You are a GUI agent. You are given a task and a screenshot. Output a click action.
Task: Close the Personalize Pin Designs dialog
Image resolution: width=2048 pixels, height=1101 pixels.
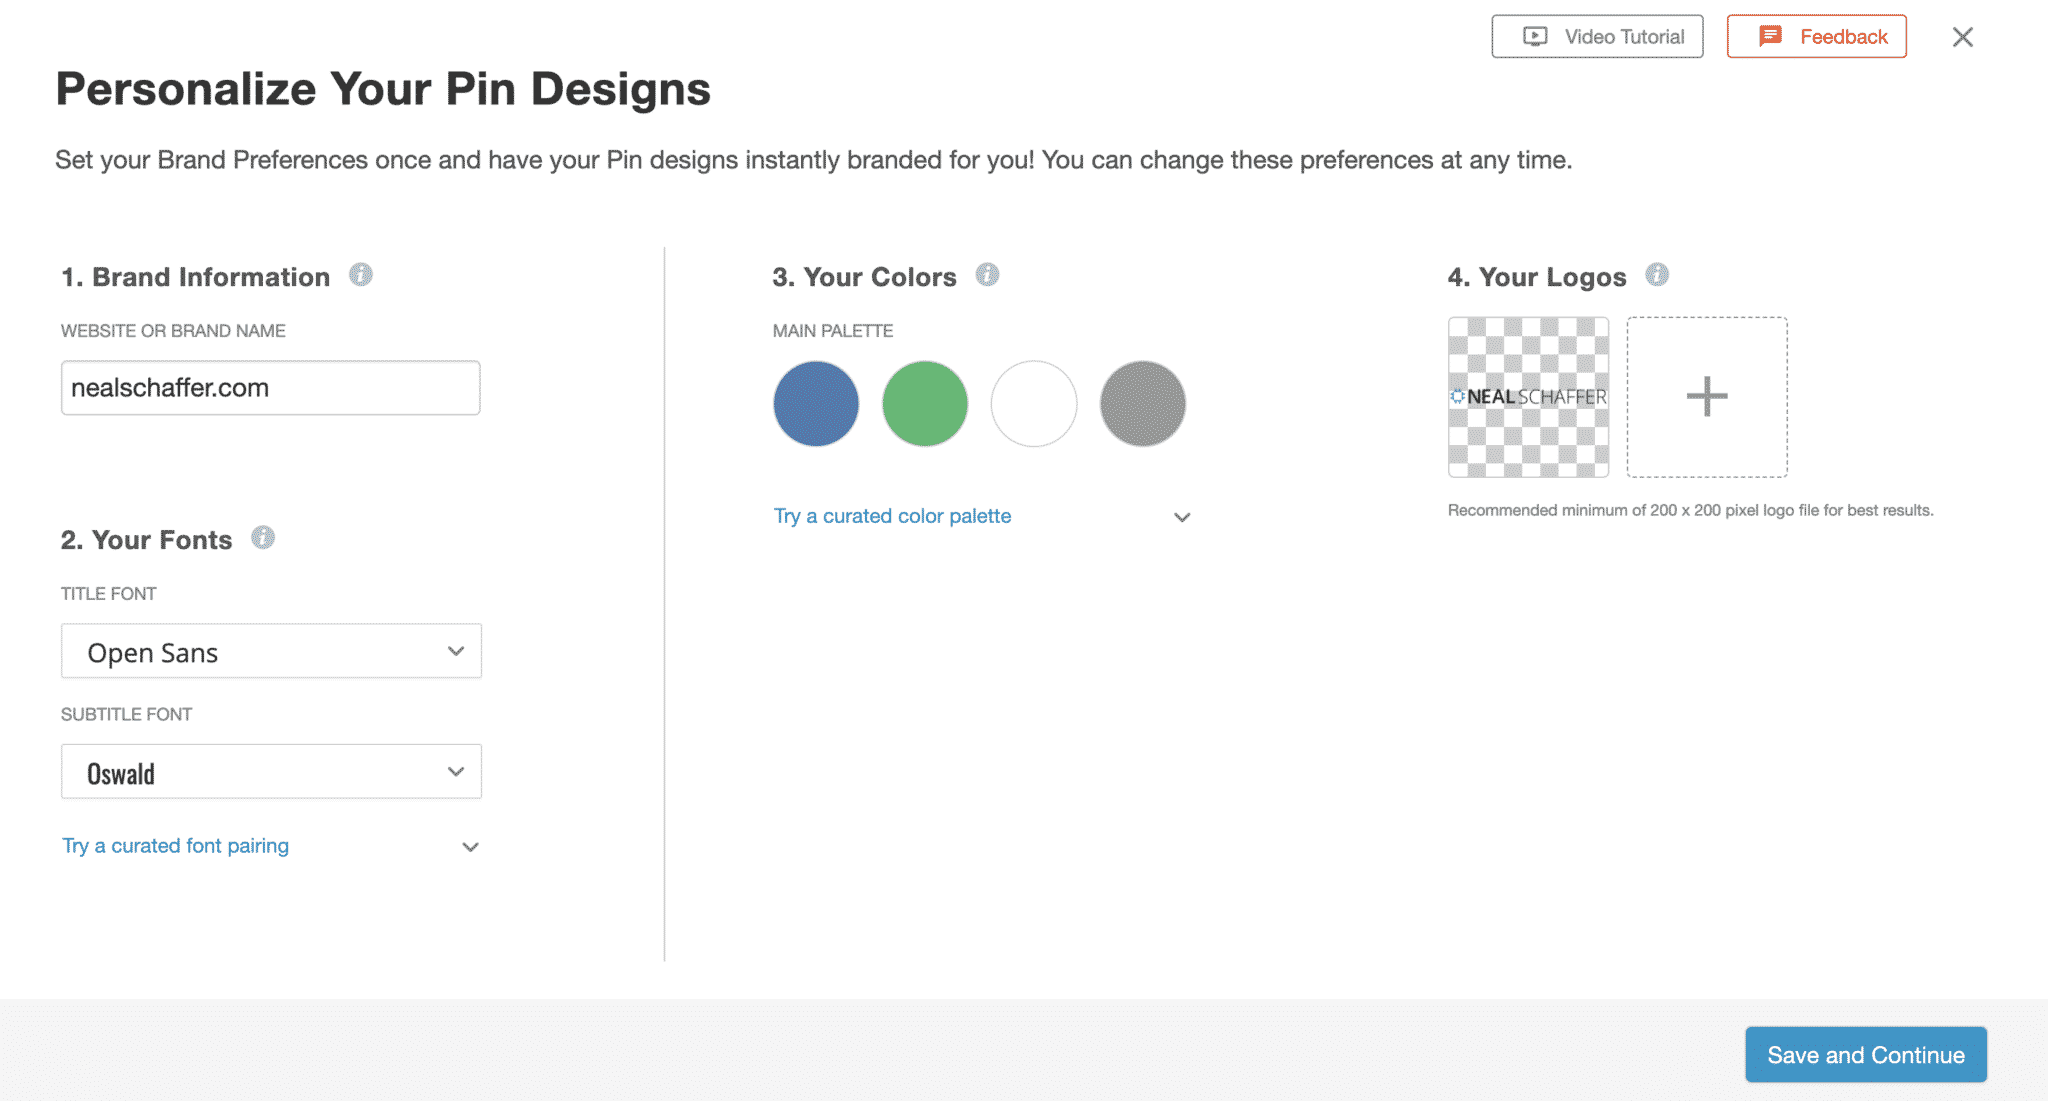pyautogui.click(x=1963, y=37)
